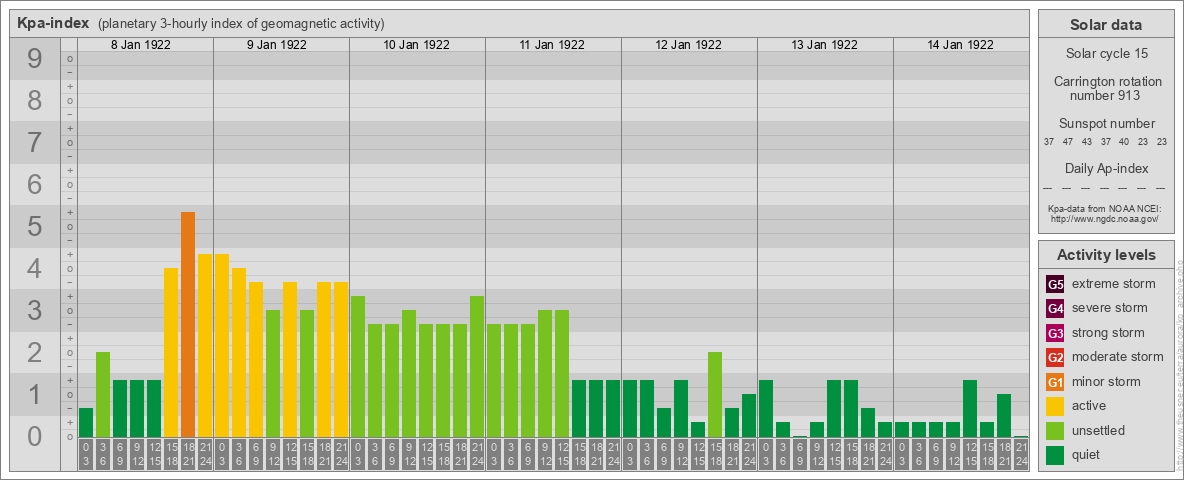Select the 8 Jan 1922 date header
1184x480 pixels.
tap(140, 45)
